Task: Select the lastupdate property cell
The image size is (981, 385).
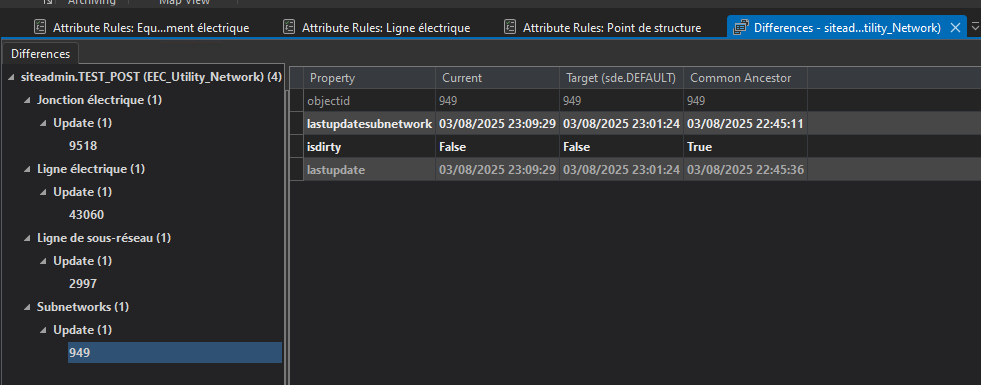Action: pyautogui.click(x=369, y=169)
